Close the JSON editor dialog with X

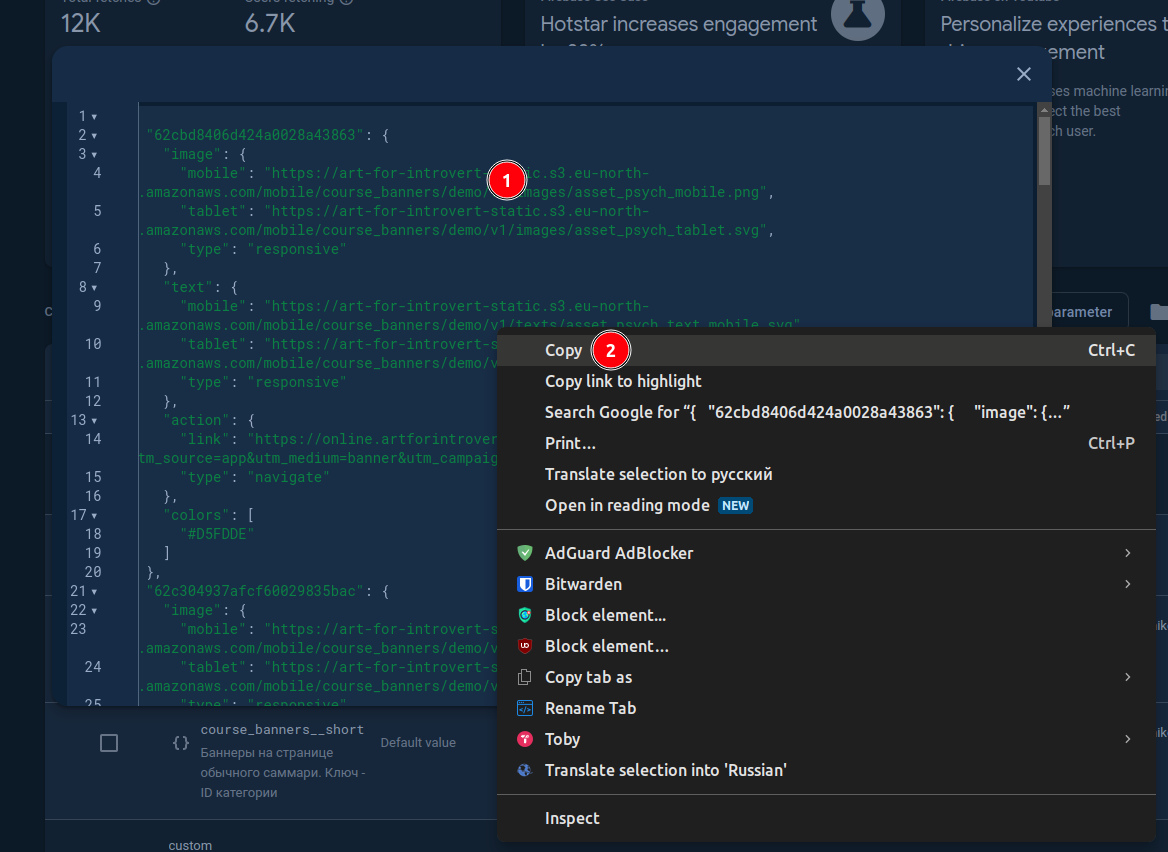(1023, 74)
